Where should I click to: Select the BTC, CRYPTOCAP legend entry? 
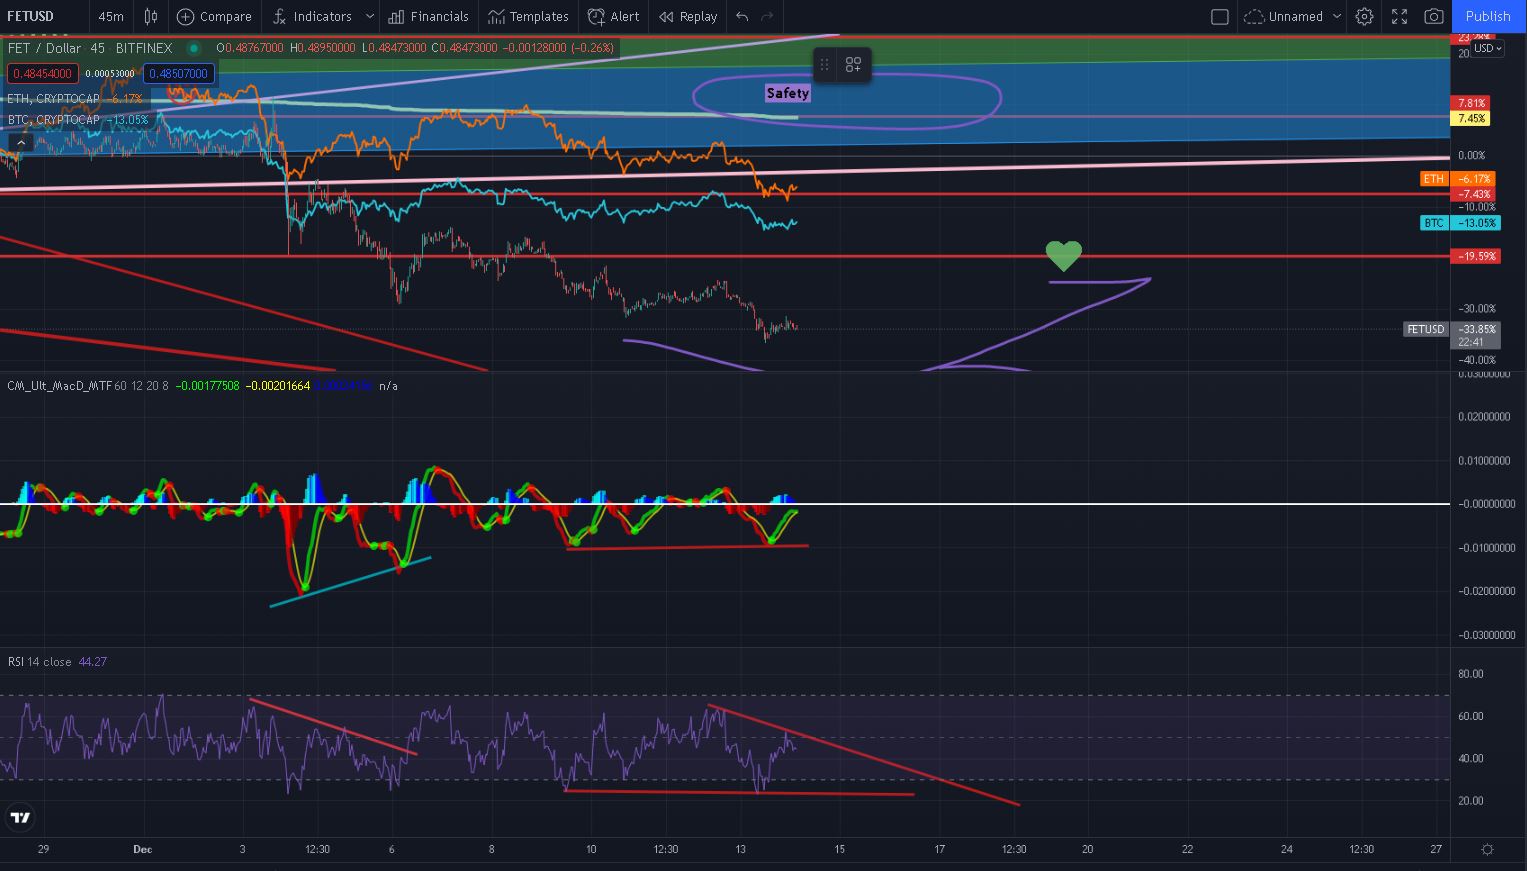(x=54, y=120)
